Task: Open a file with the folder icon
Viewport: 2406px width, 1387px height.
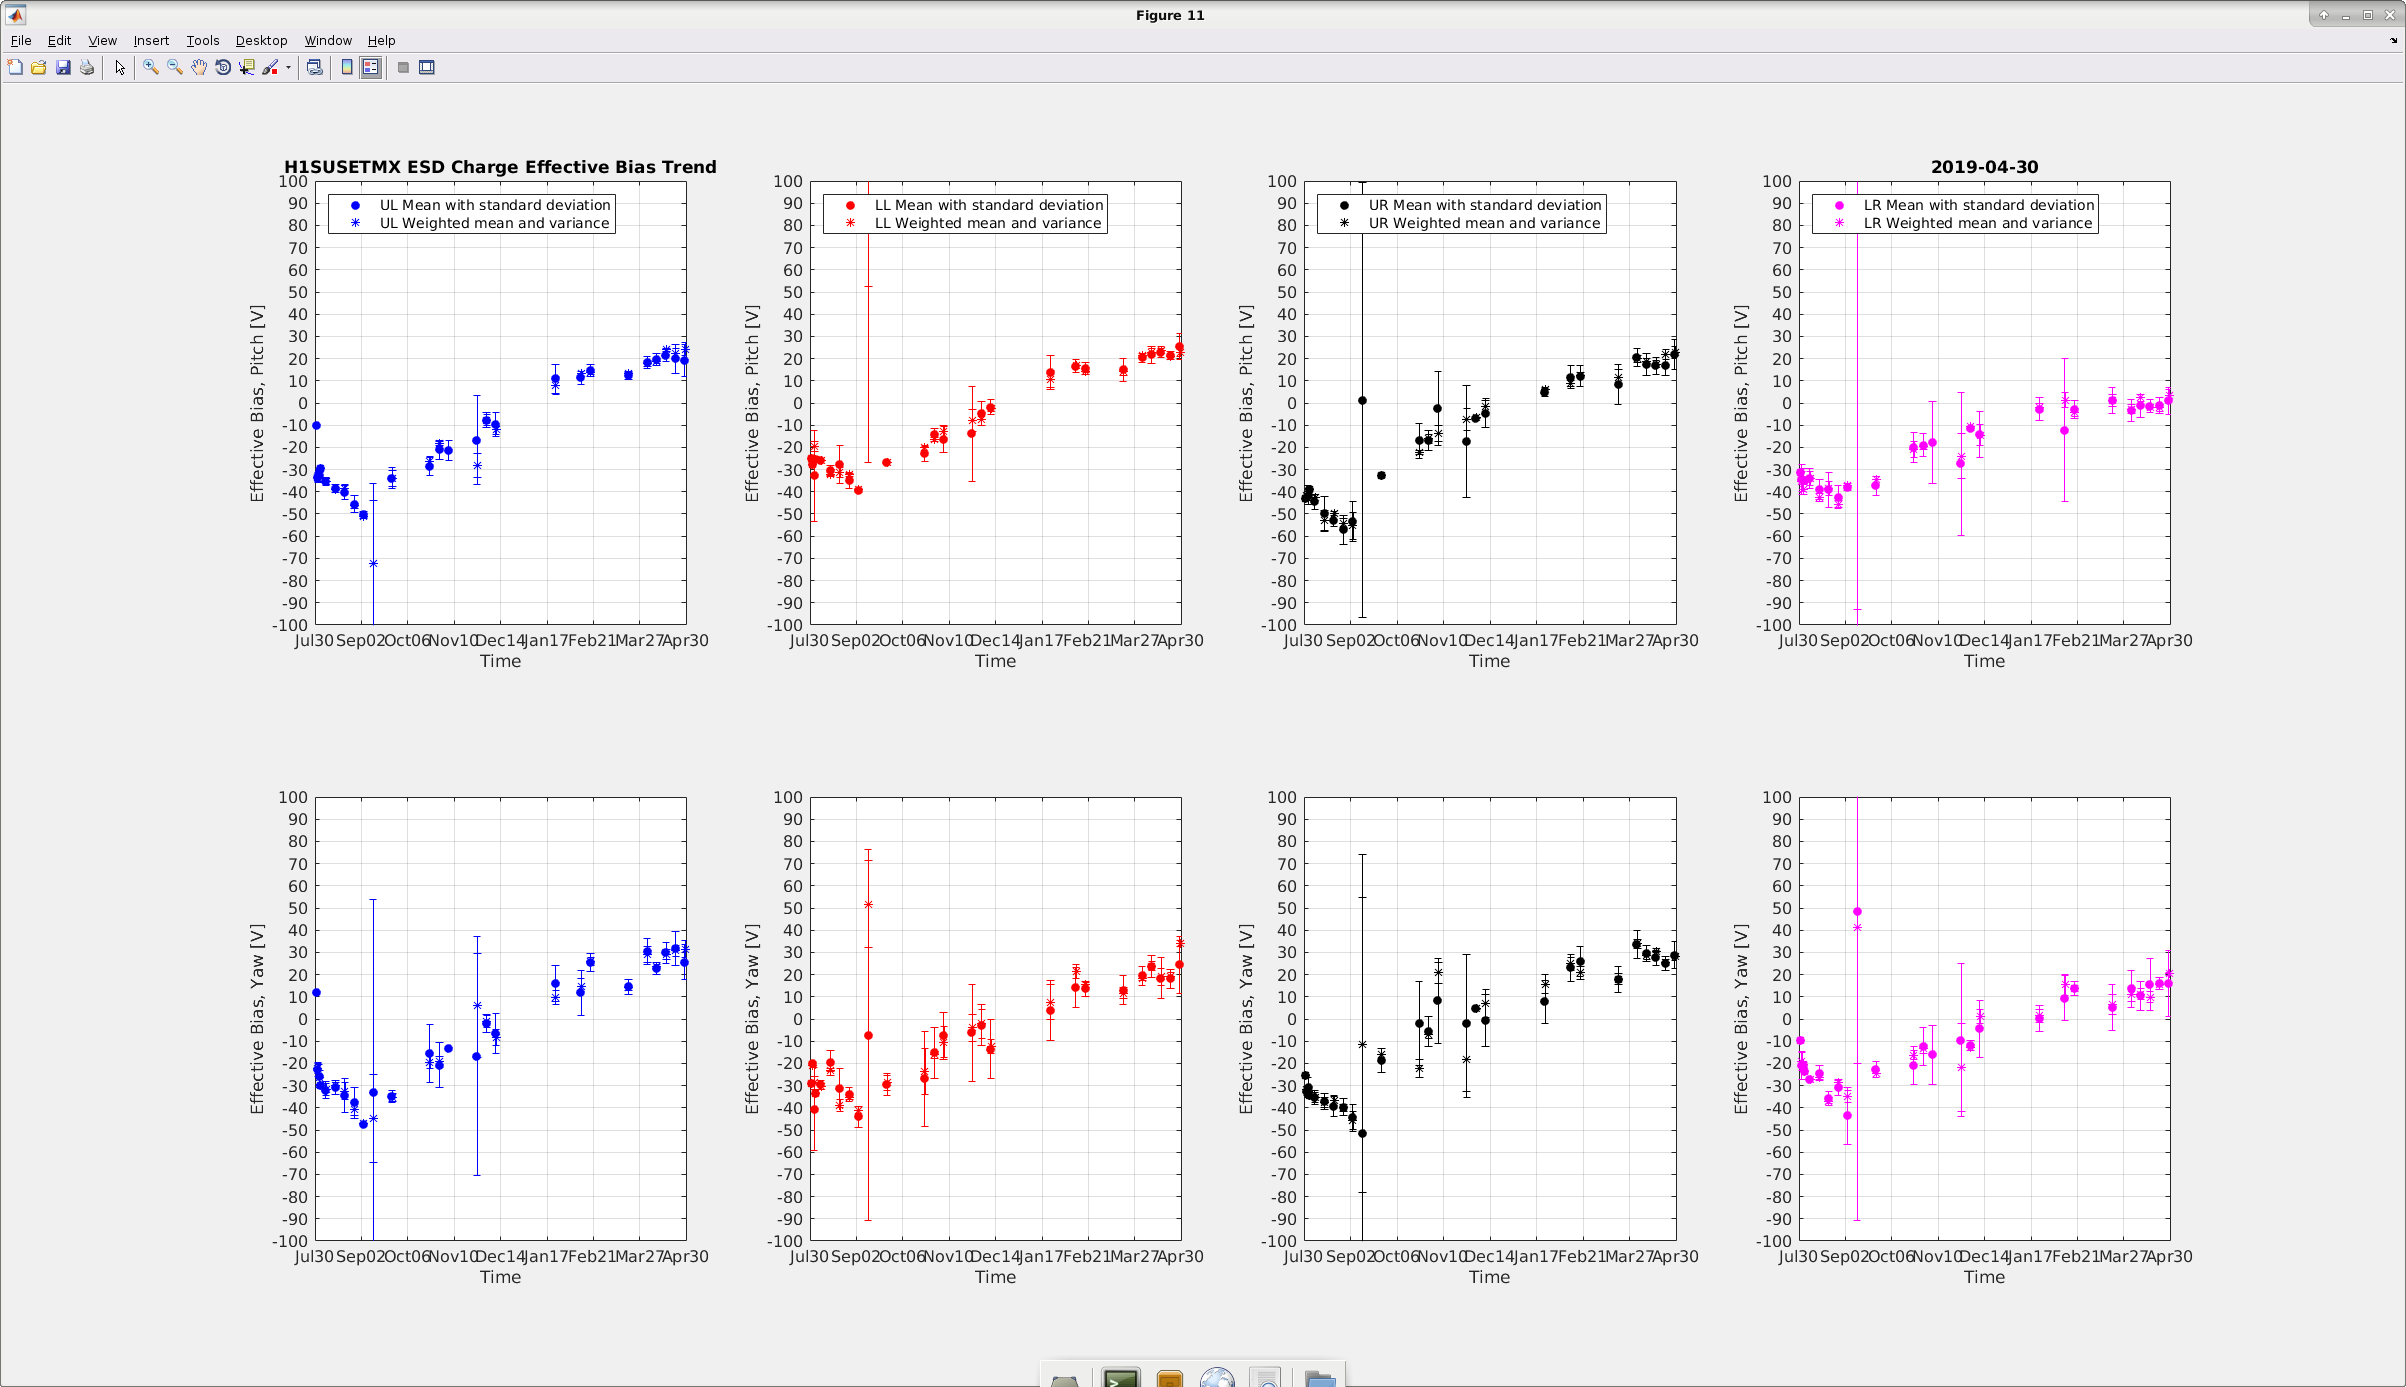Action: [x=39, y=67]
